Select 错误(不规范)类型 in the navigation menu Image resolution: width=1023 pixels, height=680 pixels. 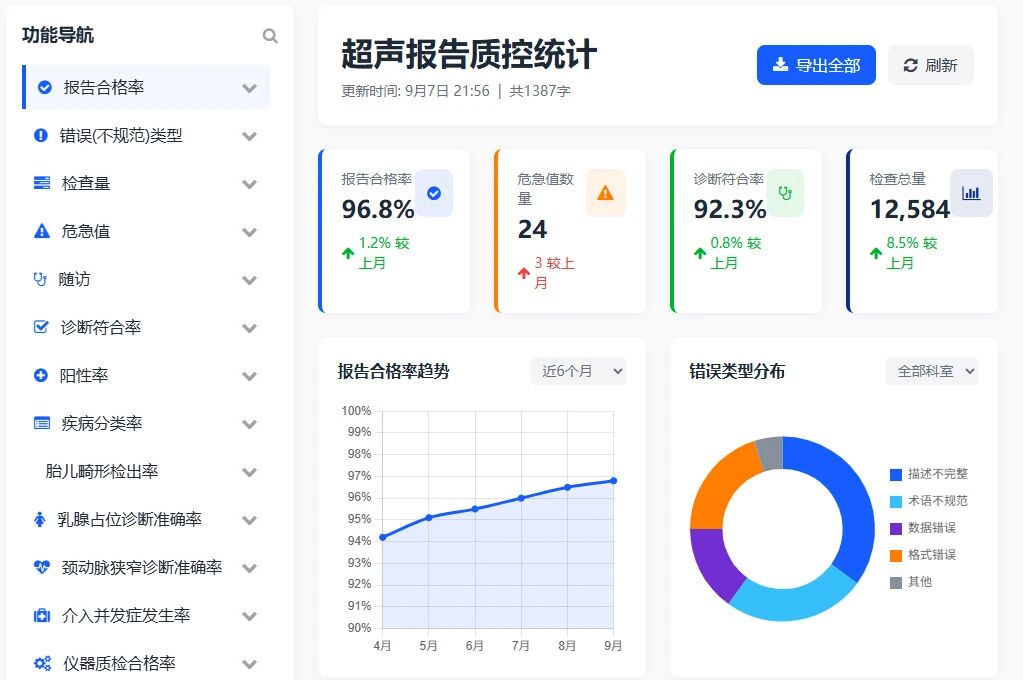click(x=121, y=136)
